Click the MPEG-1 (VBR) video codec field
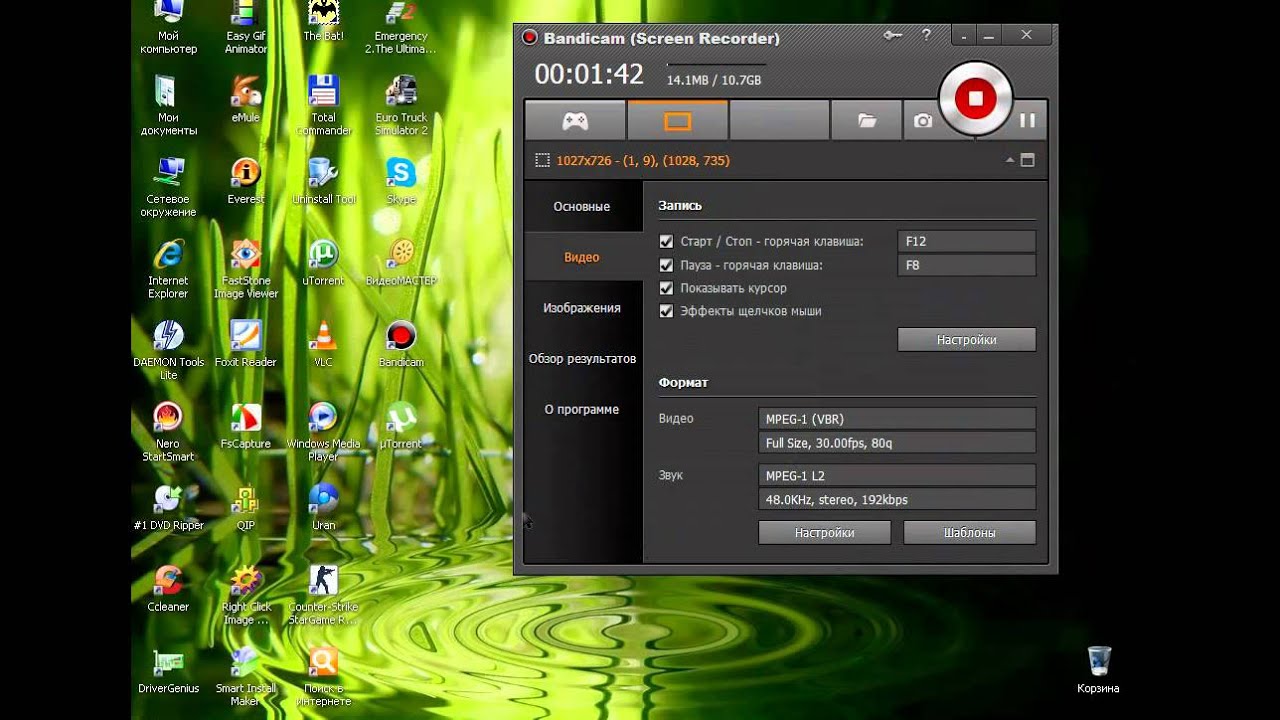This screenshot has height=720, width=1280. [x=897, y=419]
